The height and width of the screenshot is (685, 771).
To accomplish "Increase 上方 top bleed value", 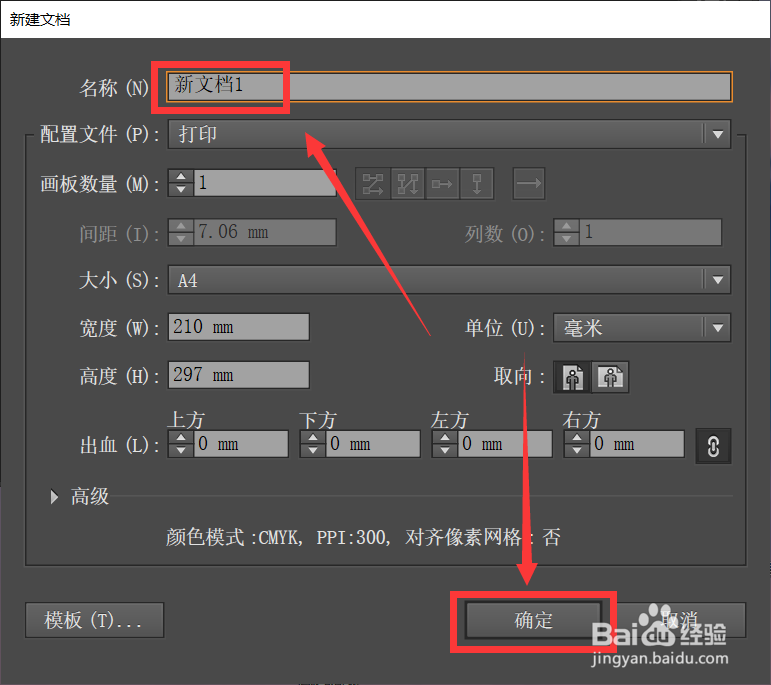I will point(181,438).
